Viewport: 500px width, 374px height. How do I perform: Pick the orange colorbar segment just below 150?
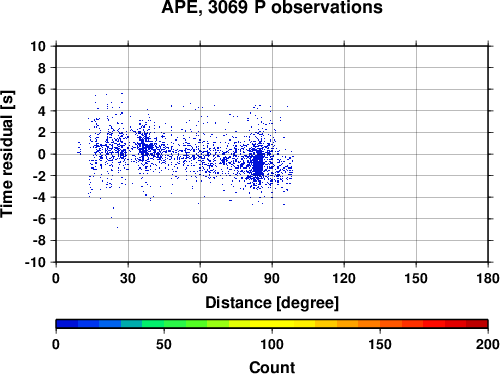pos(369,324)
